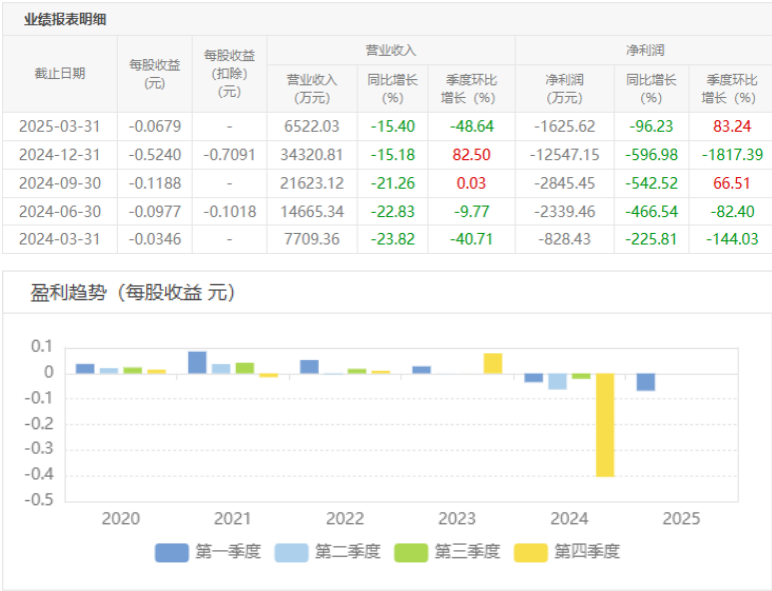772x591 pixels.
Task: Click profit growth value -542.52
Action: point(651,184)
